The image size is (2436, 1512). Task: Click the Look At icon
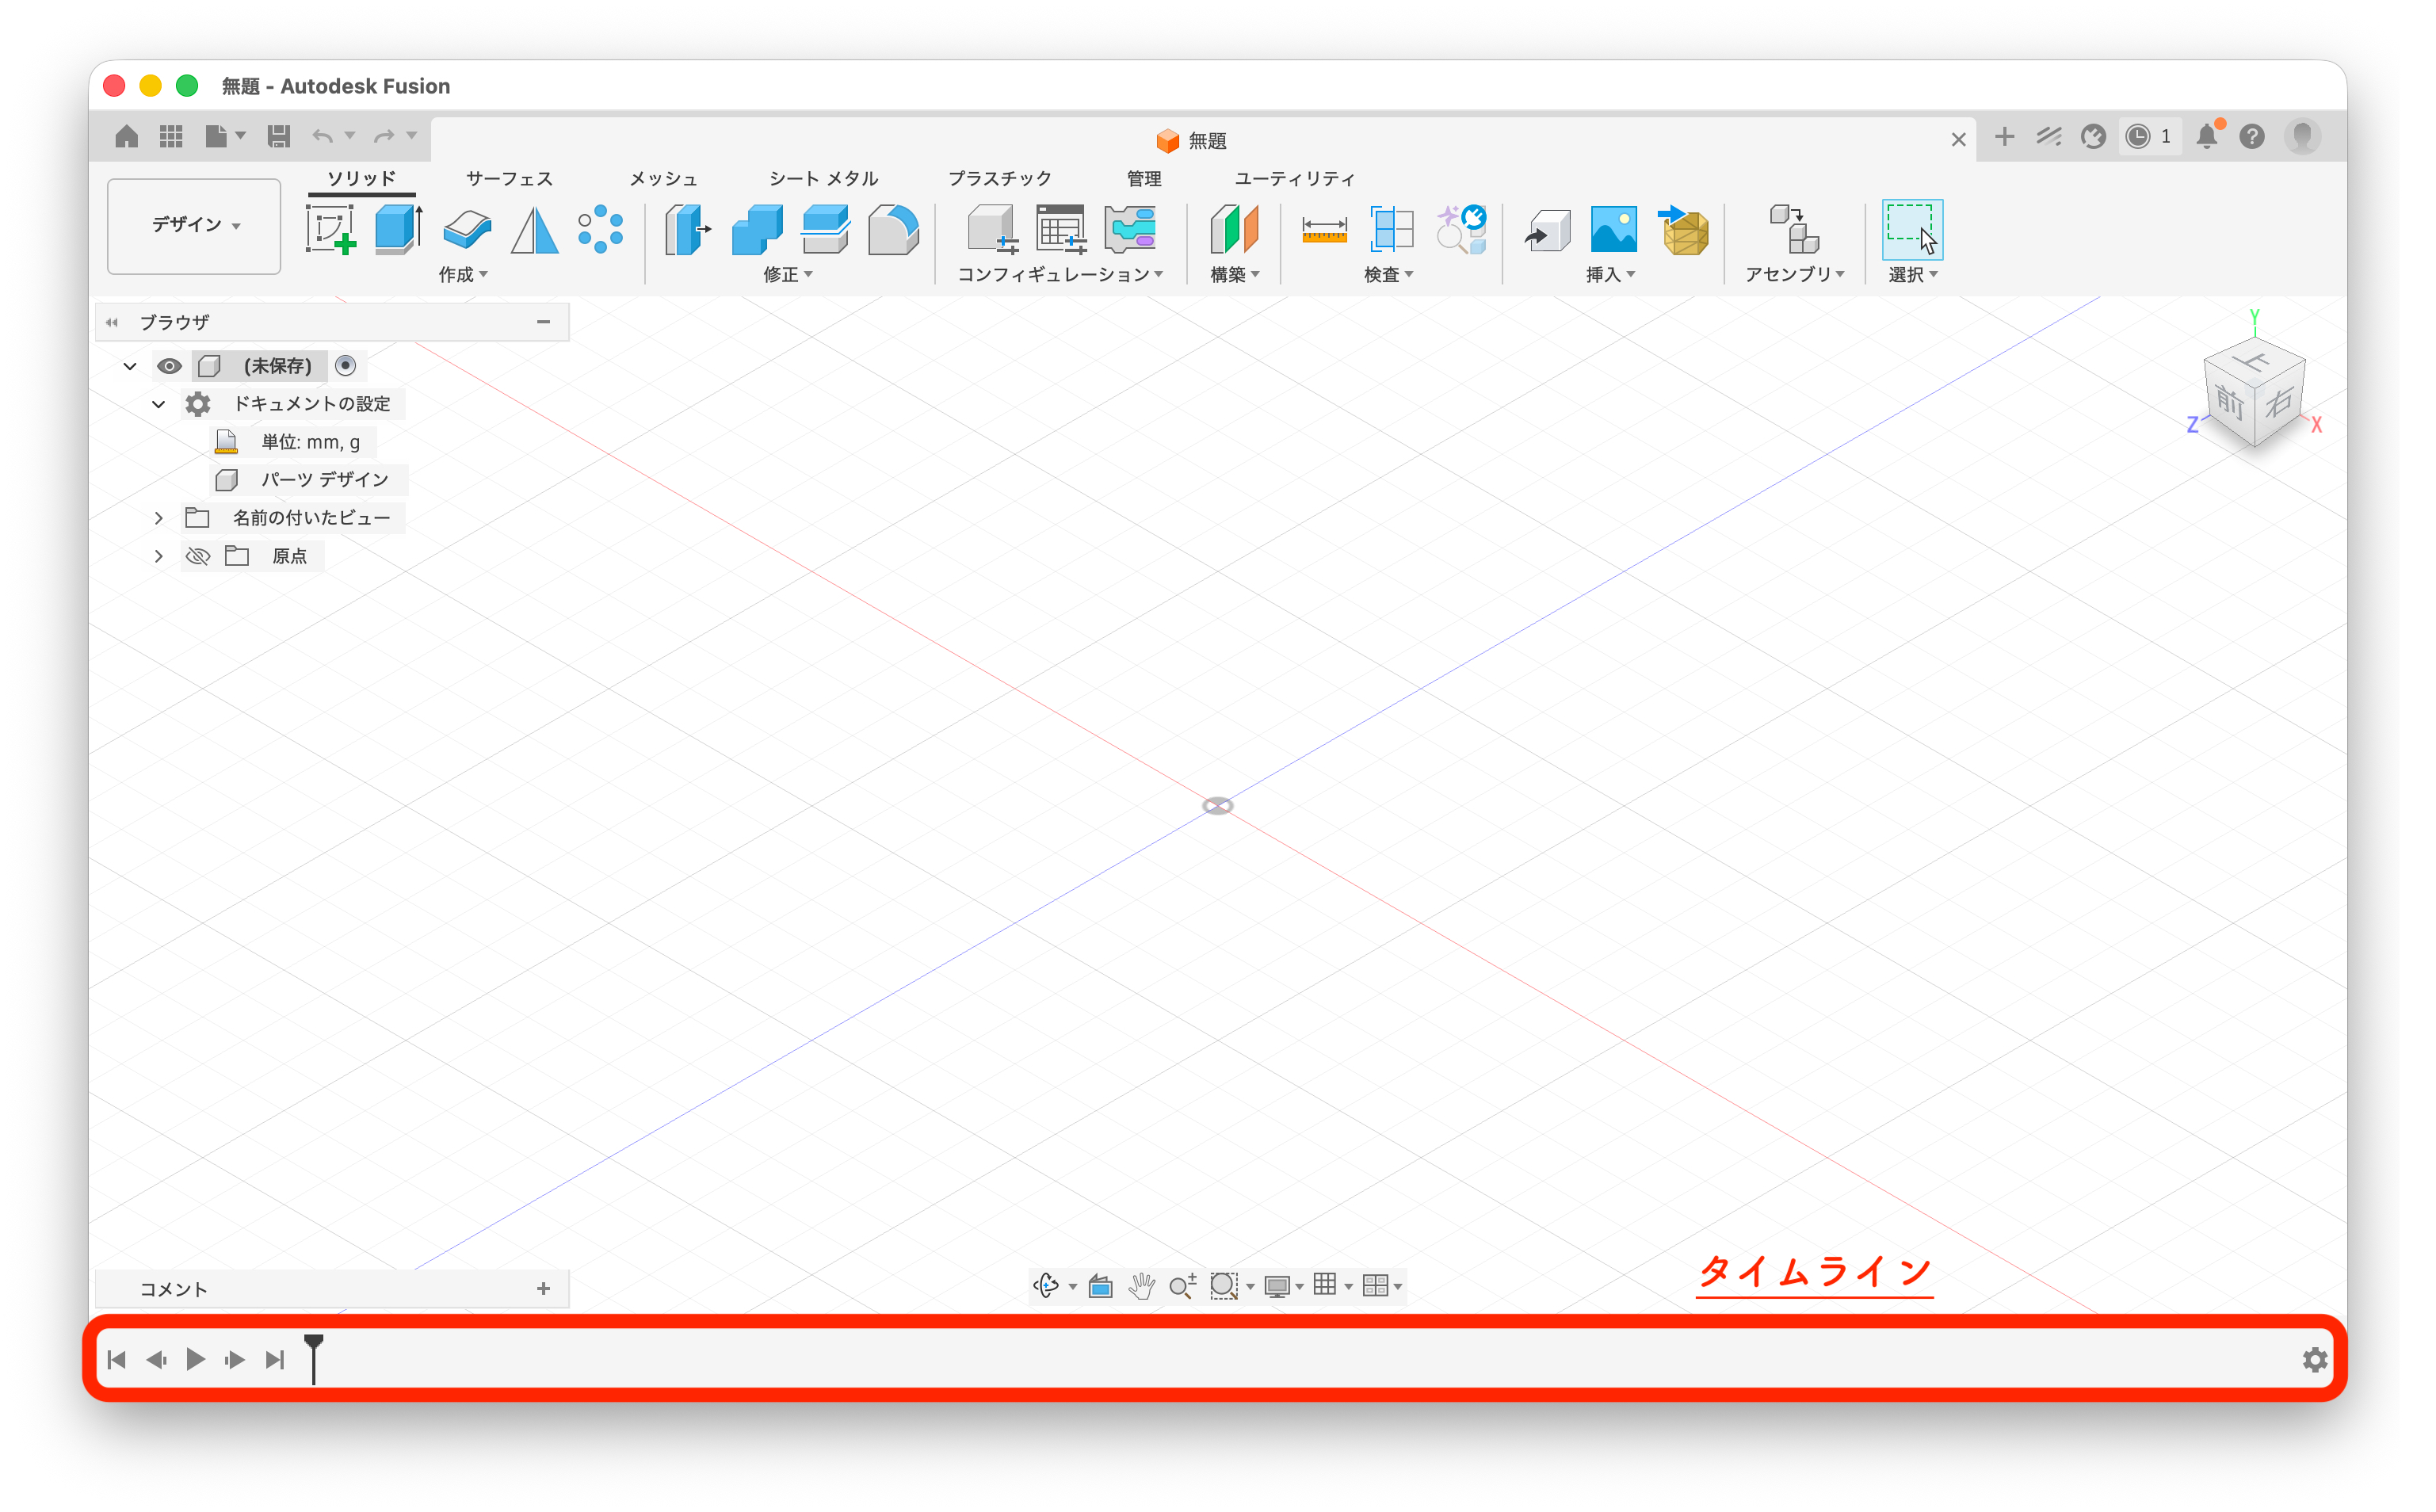[1100, 1285]
